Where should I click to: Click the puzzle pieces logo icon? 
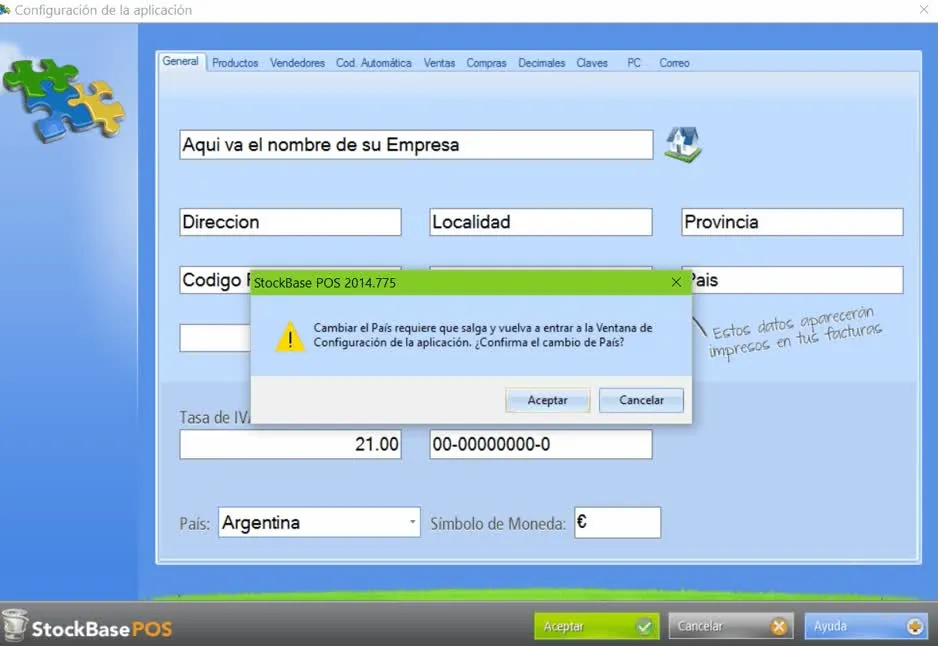click(64, 99)
